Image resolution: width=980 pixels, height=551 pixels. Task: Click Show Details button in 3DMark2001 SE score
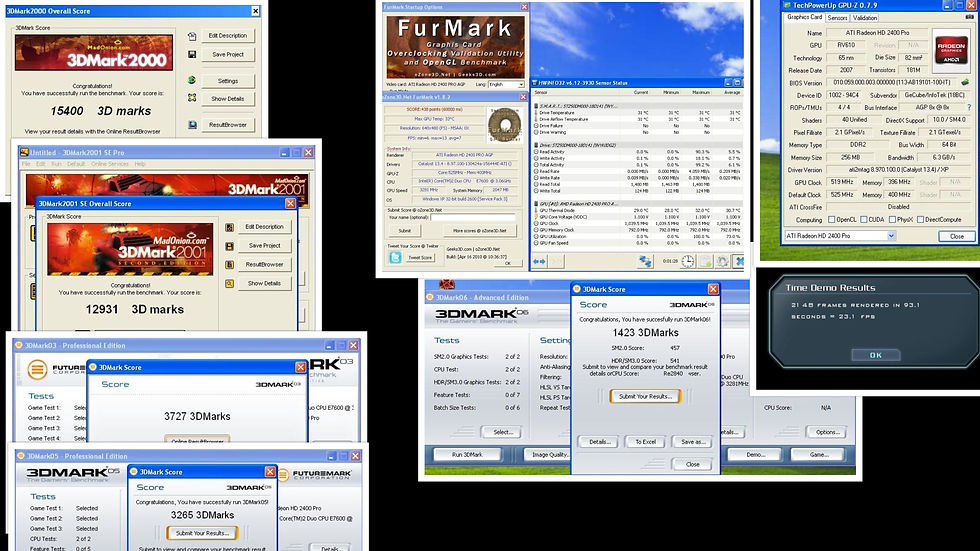(x=264, y=283)
